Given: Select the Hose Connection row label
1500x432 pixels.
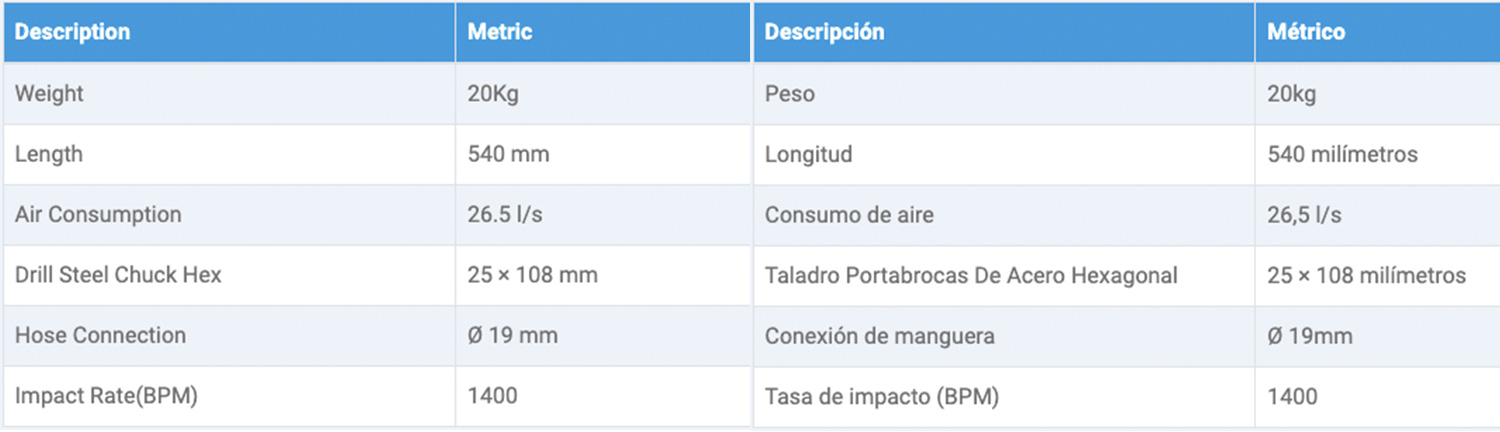Looking at the screenshot, I should [100, 335].
